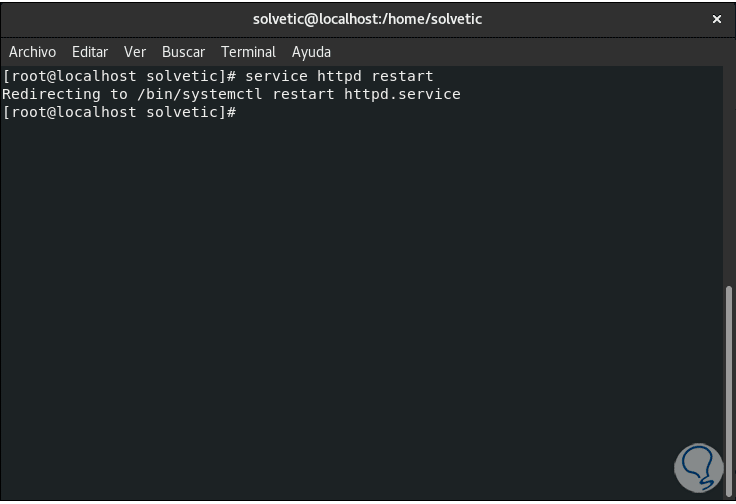
Task: Click "httpd" in the first command line
Action: [339, 76]
